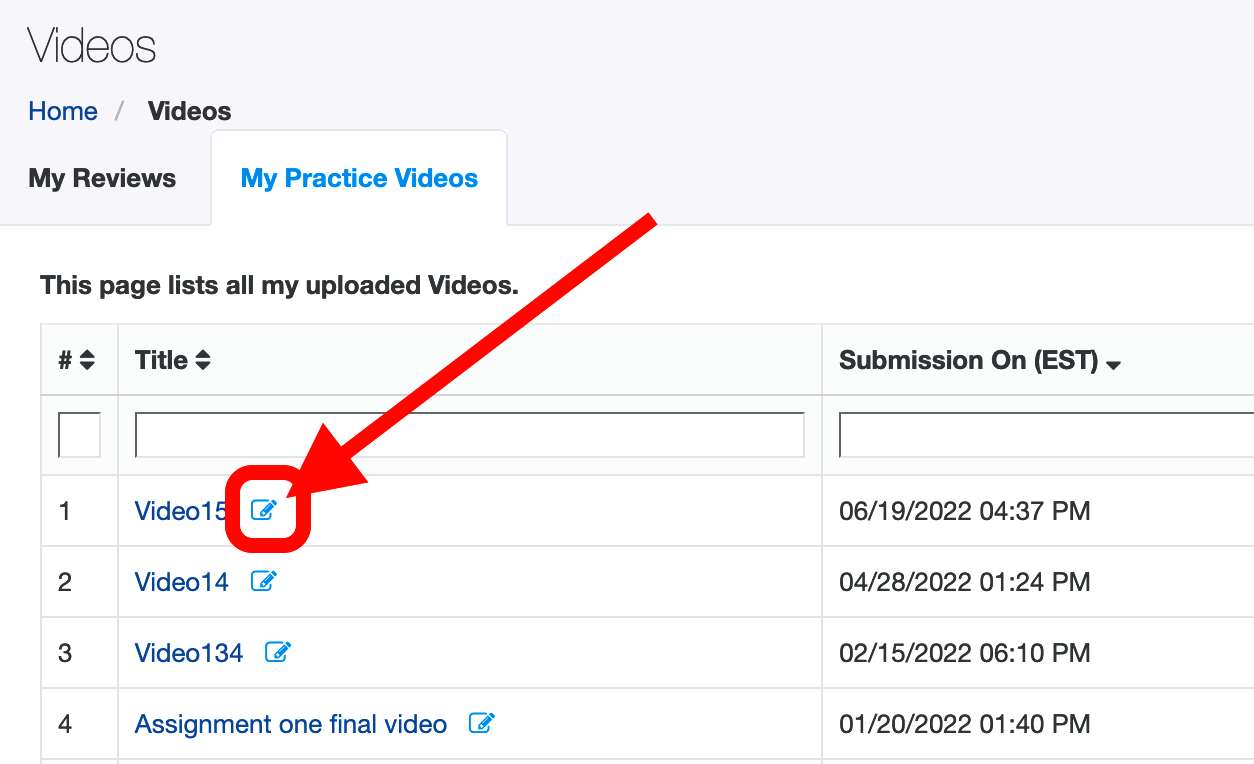Open Assignment one final video link
The height and width of the screenshot is (764, 1254).
click(x=290, y=723)
